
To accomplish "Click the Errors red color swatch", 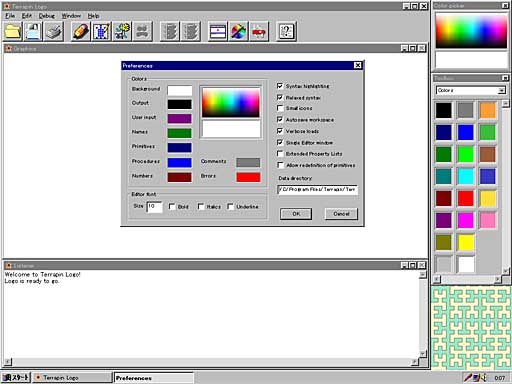I will [x=248, y=177].
